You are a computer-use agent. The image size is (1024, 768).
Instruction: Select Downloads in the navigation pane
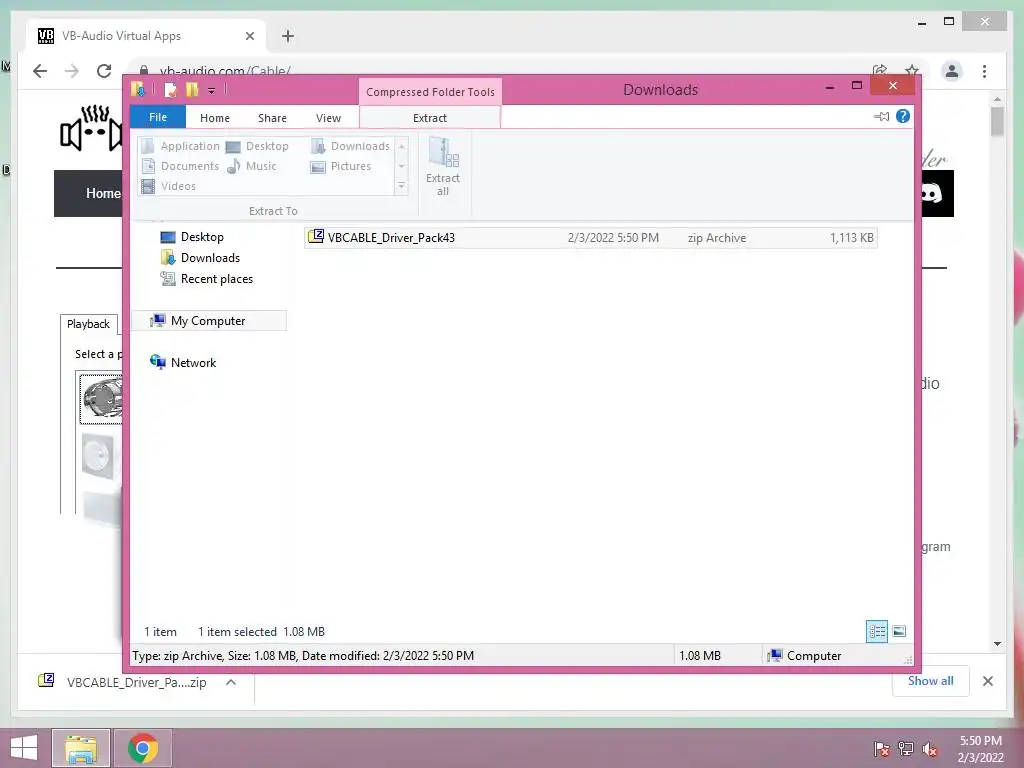click(200, 258)
